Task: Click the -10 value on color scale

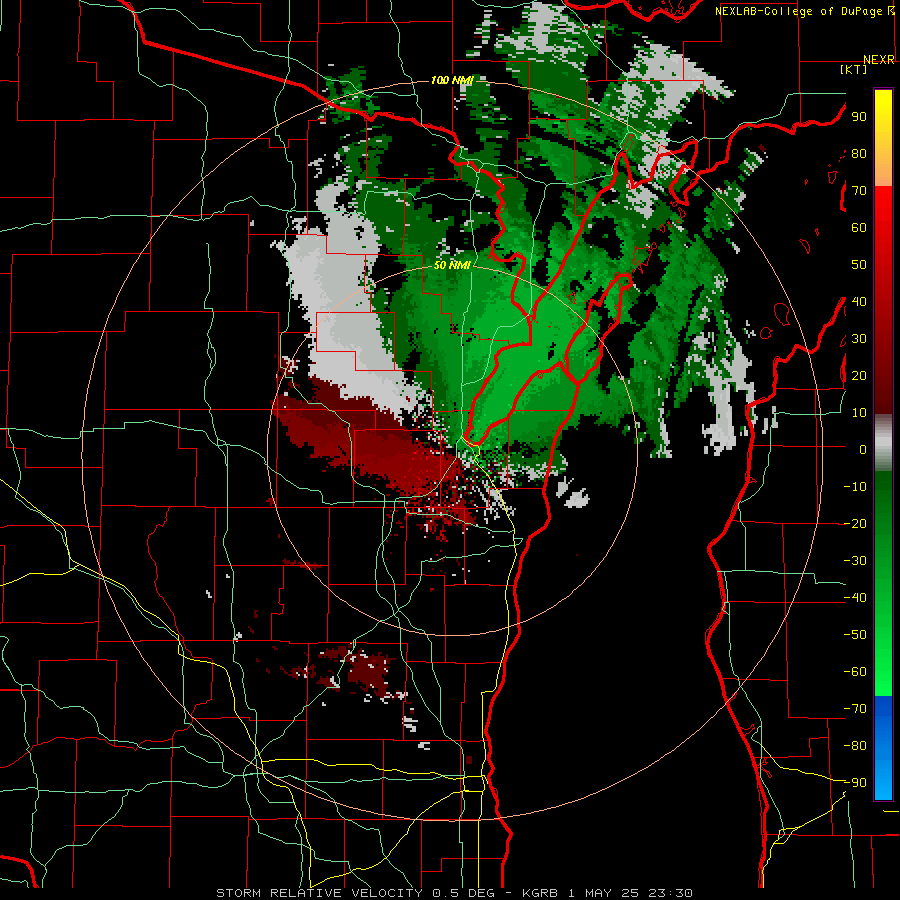Action: point(855,487)
